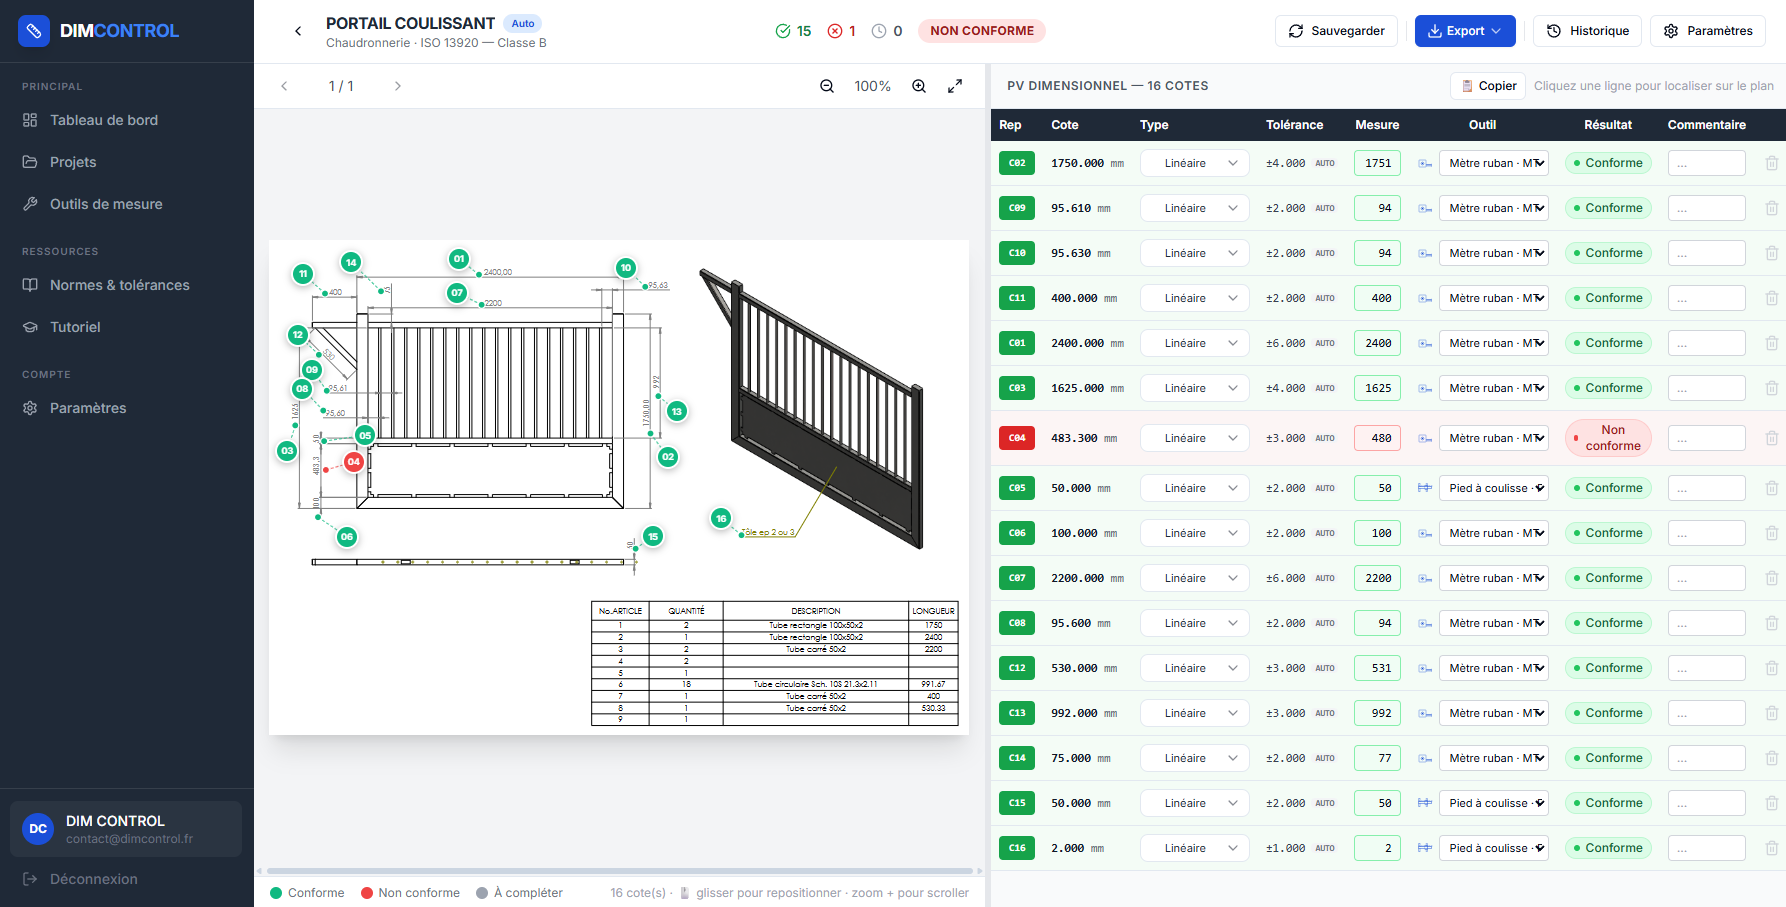
Task: Open the Export dropdown menu
Action: click(x=1465, y=31)
